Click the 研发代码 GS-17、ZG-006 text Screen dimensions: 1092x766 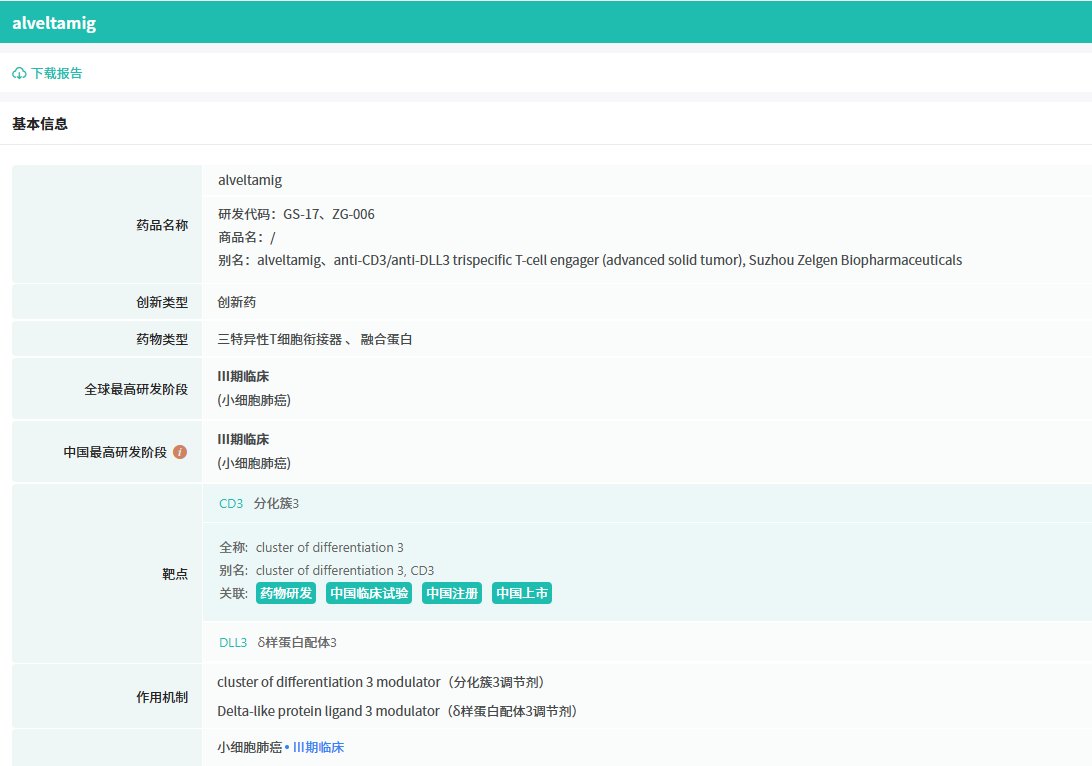[x=296, y=214]
